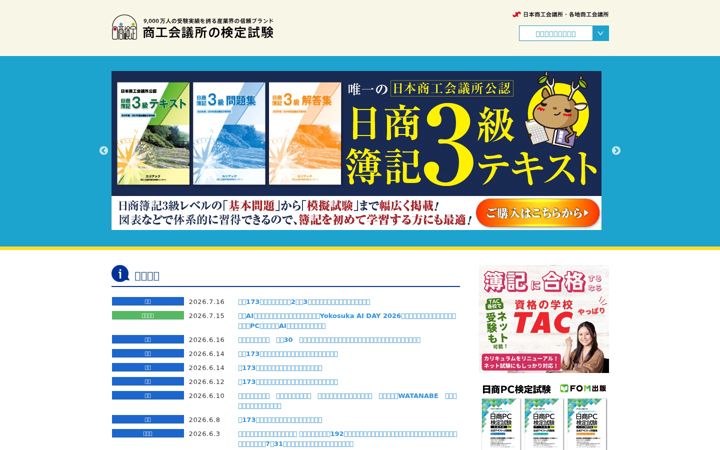Open the TAC 簿記に合格 advertisement banner
720x450 pixels.
(545, 319)
